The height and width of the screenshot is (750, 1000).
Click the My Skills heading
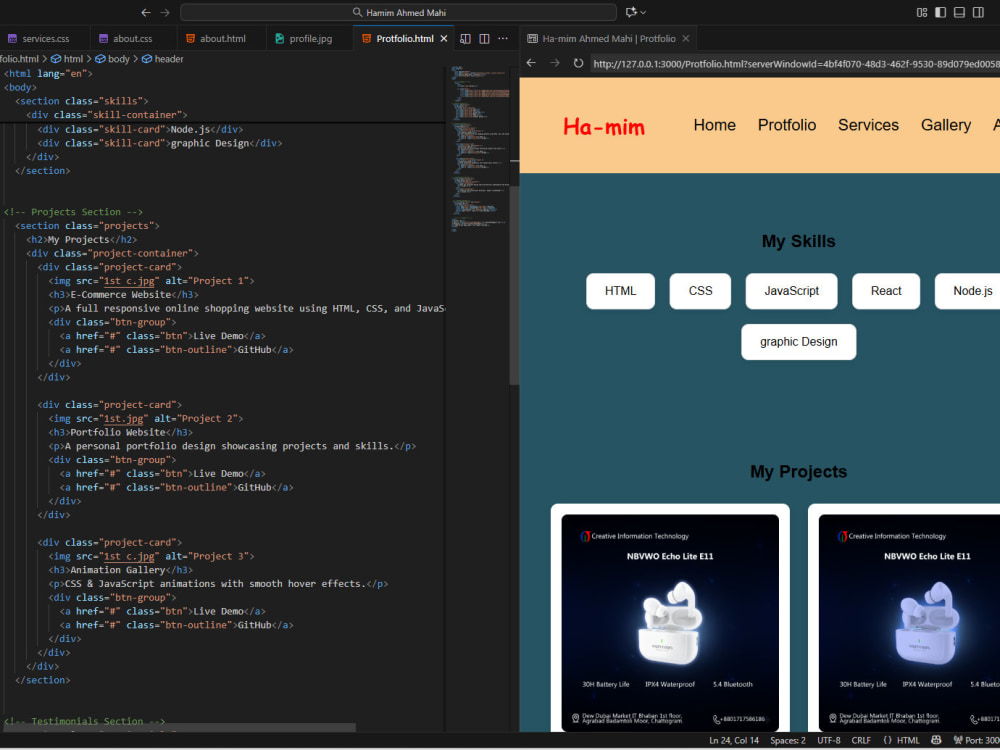798,241
